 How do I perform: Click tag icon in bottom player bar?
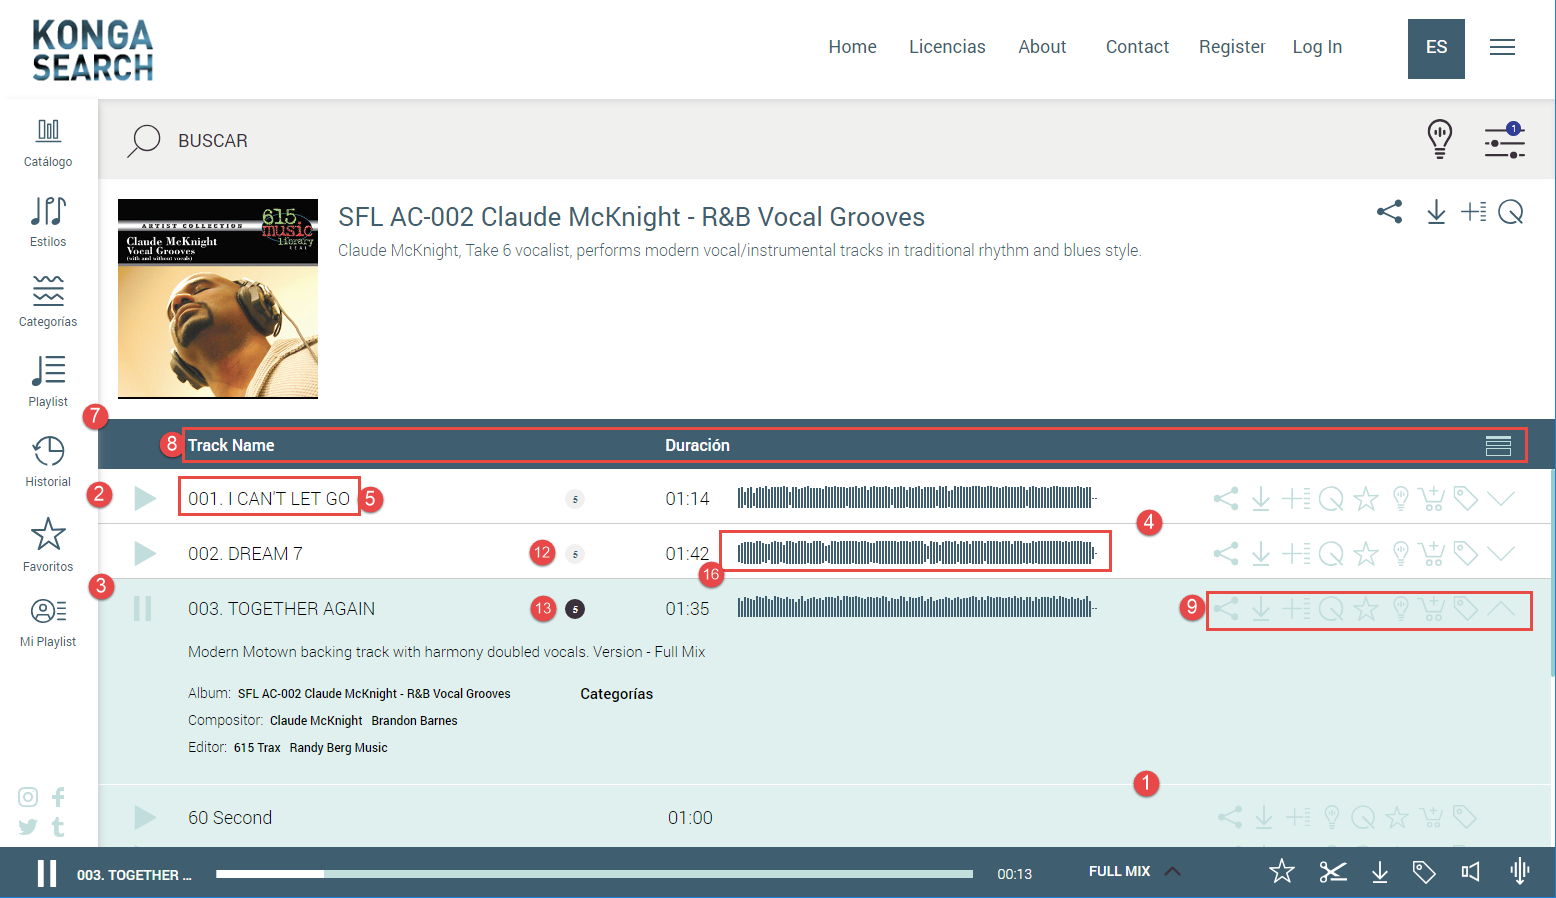click(x=1424, y=872)
